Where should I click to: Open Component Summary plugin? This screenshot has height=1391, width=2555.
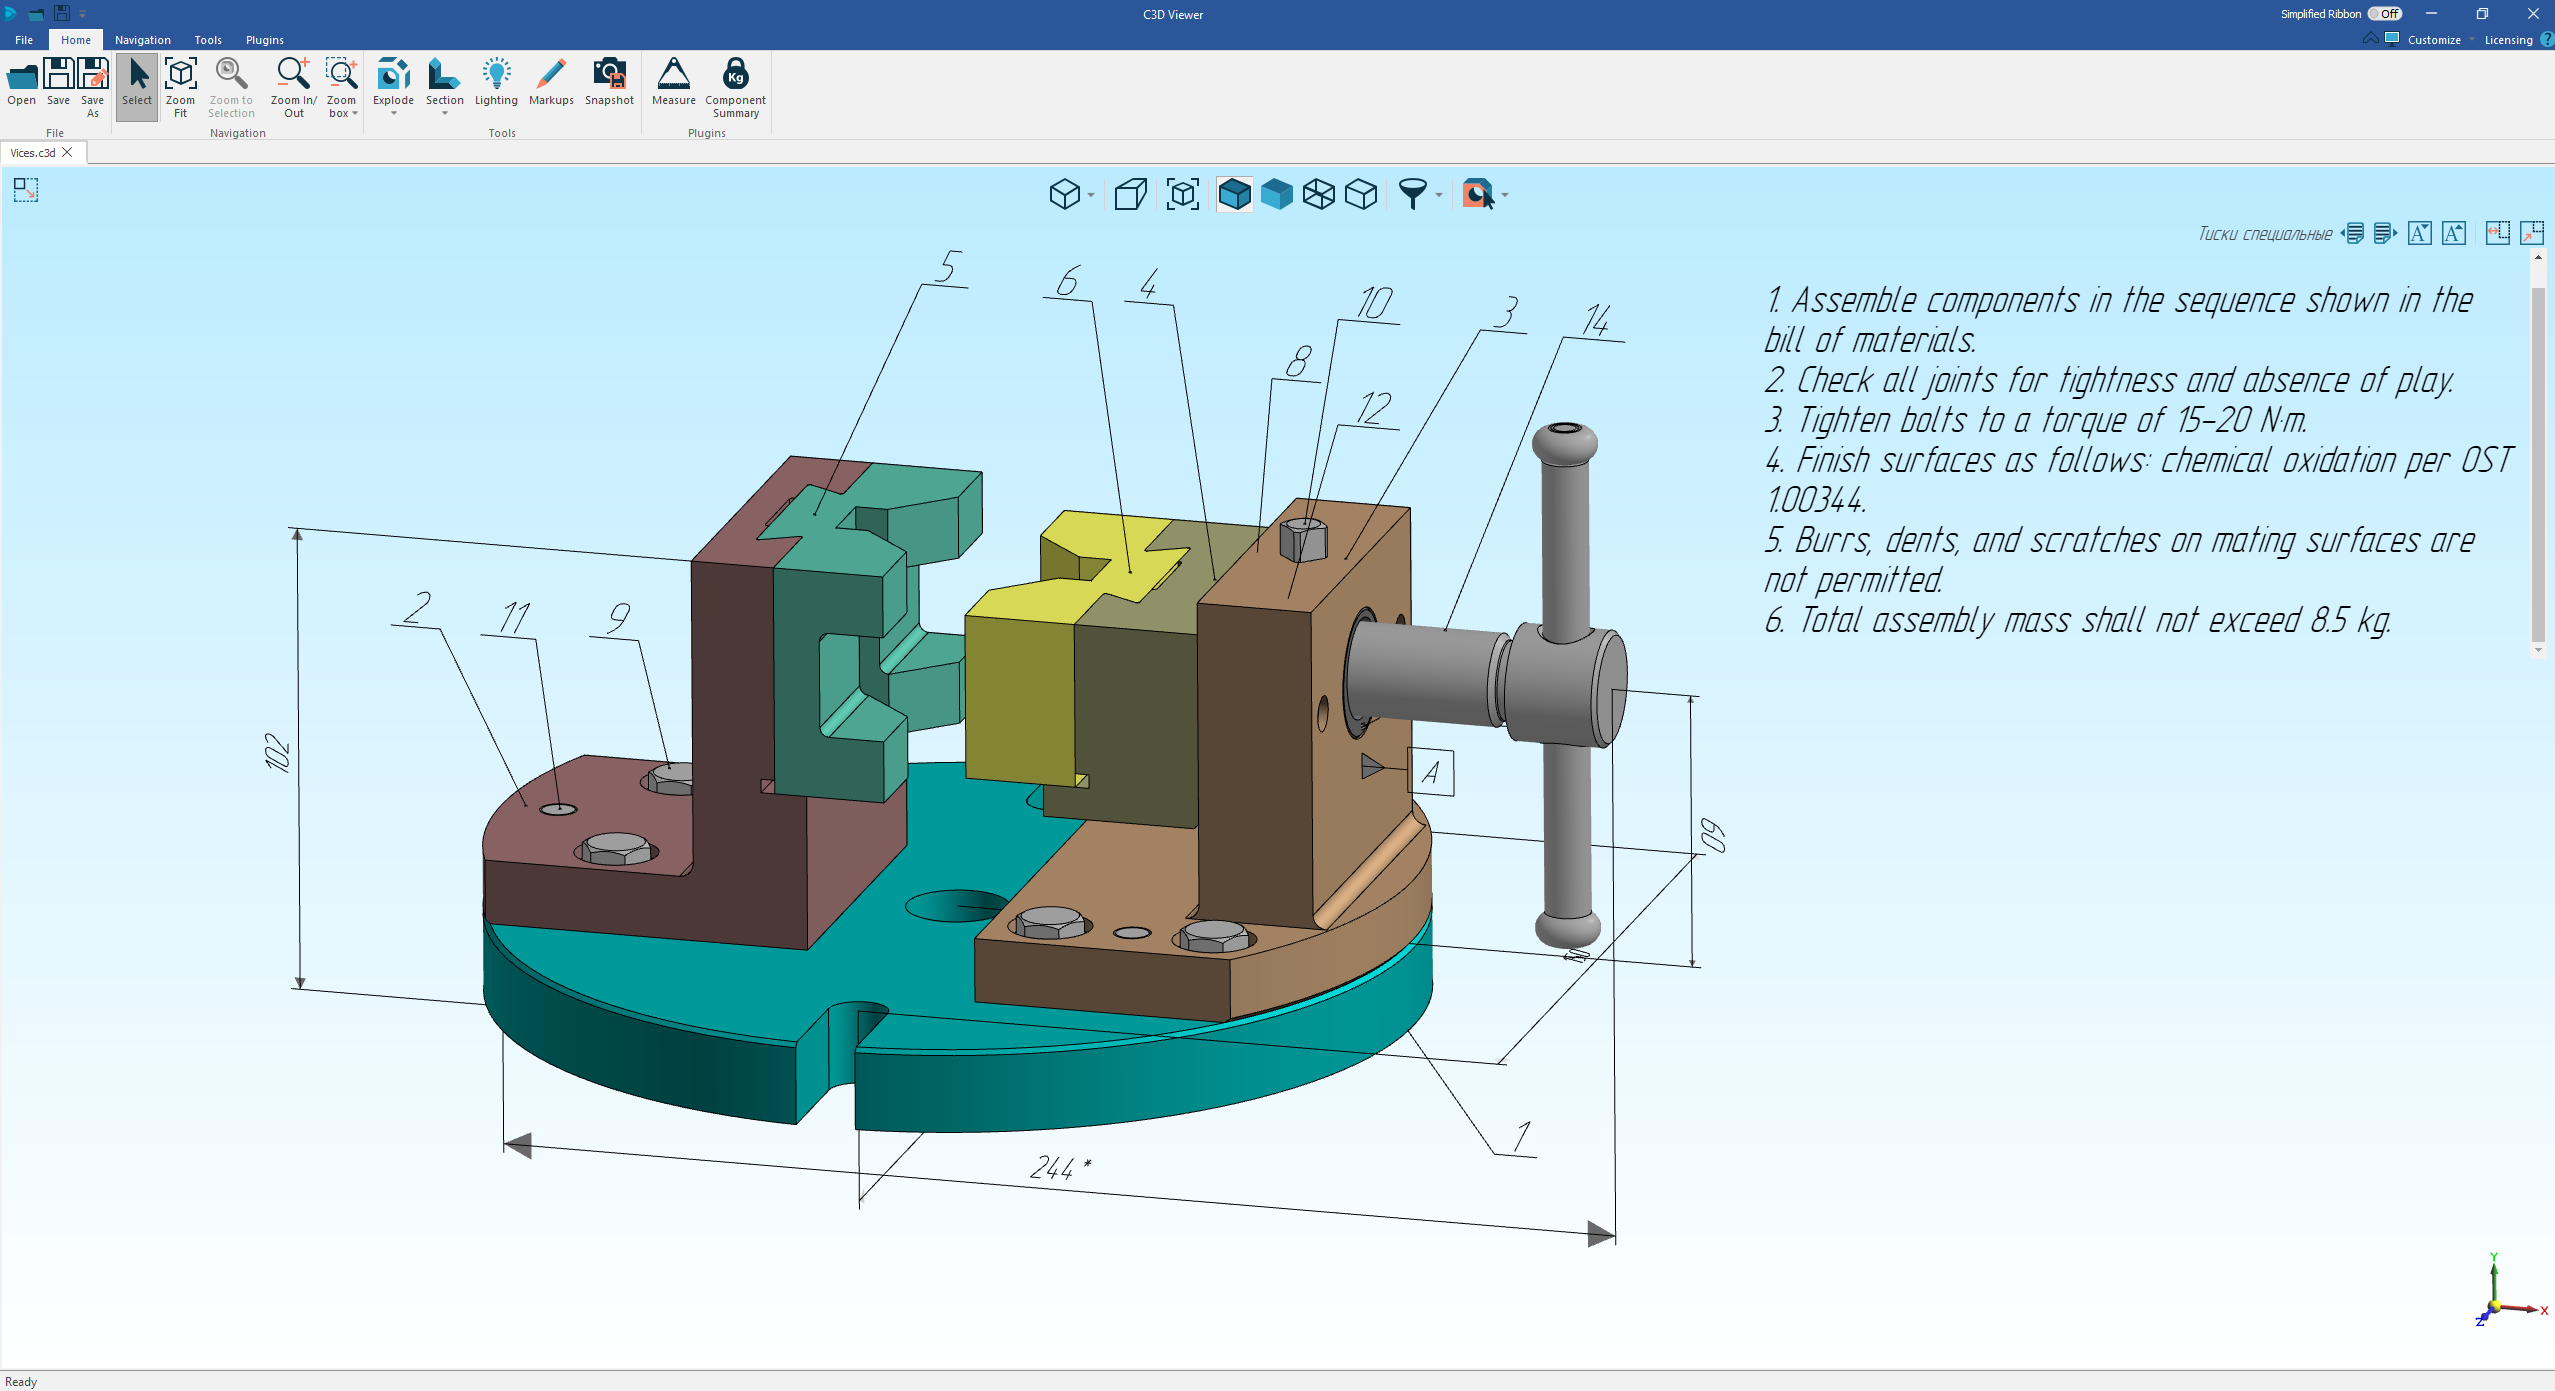click(735, 76)
